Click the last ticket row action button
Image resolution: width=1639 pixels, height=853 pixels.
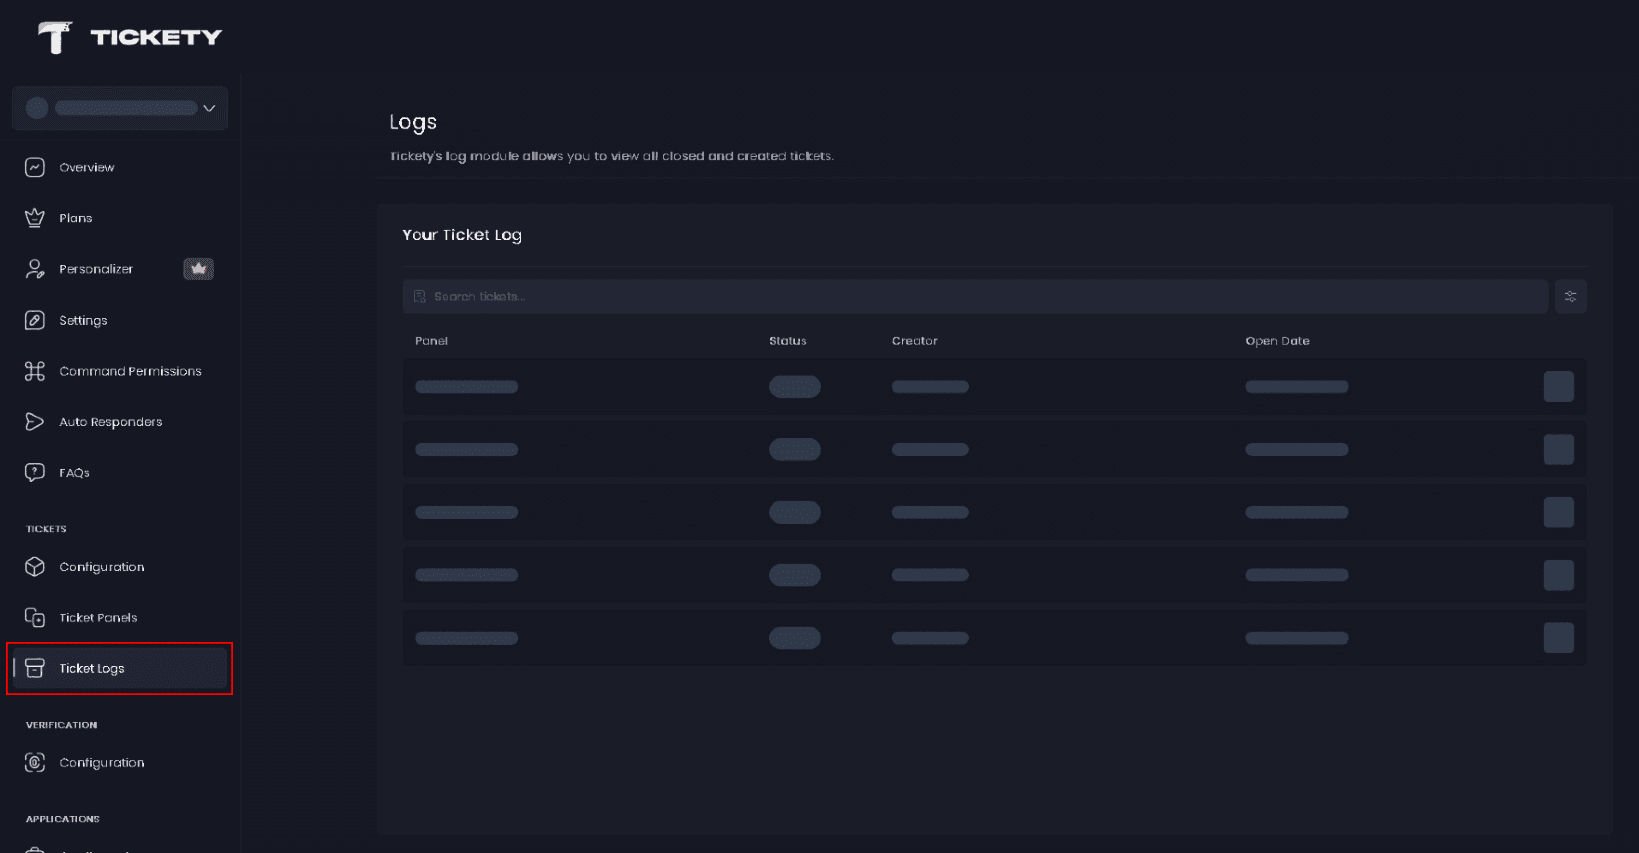[1558, 638]
